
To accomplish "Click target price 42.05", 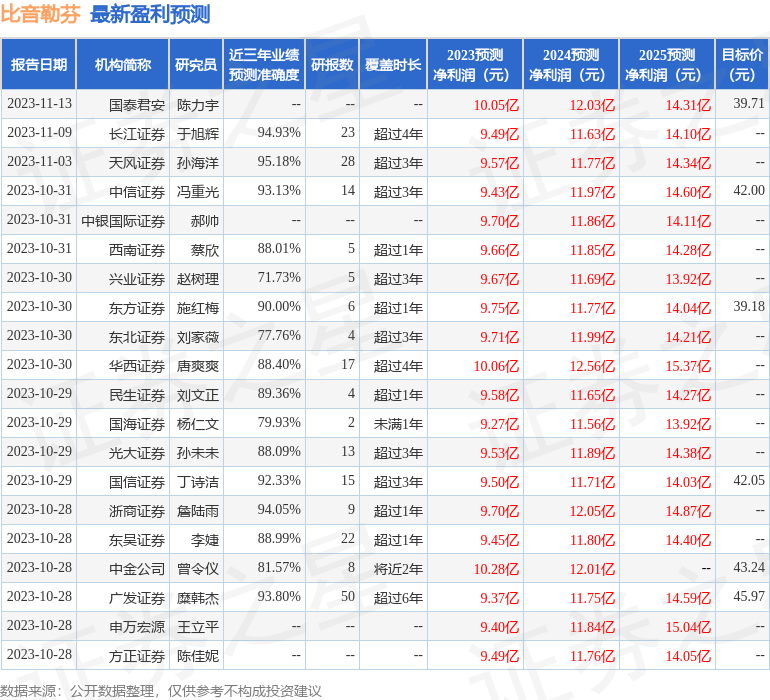I will coord(749,480).
